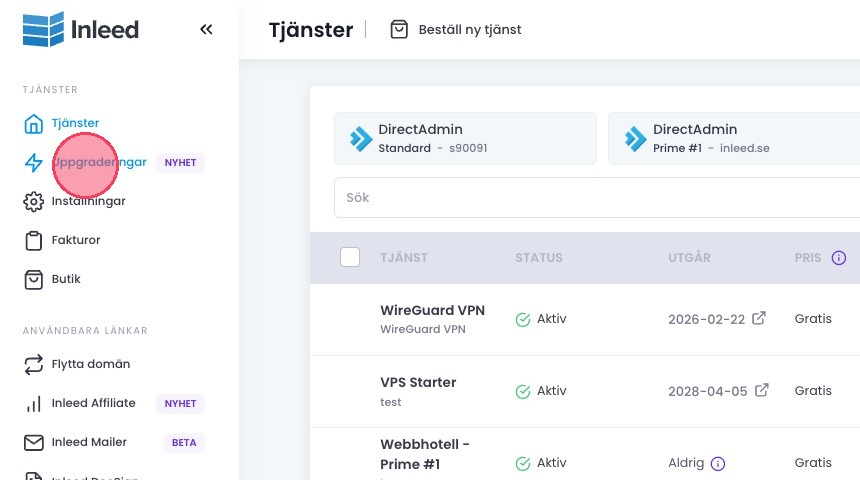Open WireGuard VPN service

(432, 310)
